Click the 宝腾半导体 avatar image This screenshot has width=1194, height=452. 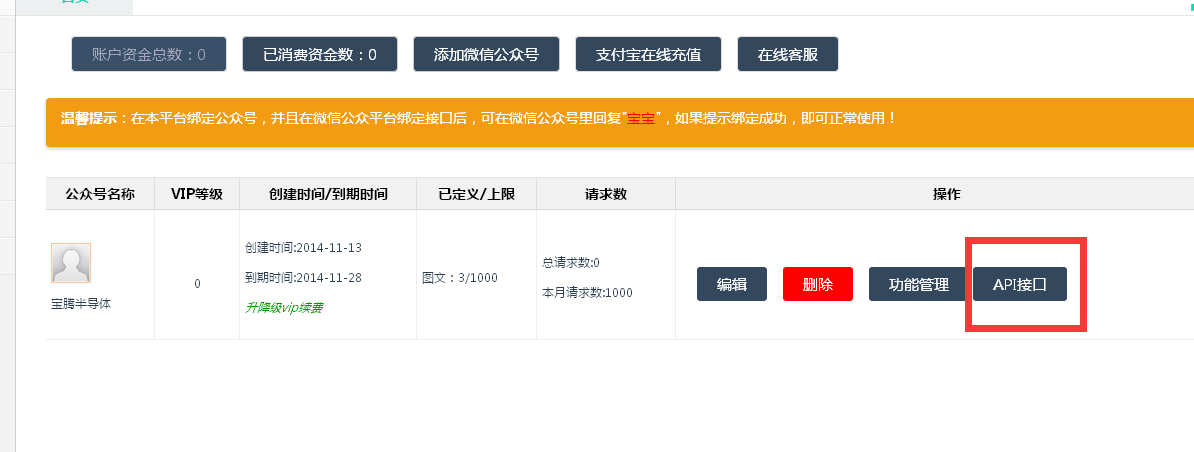[x=71, y=263]
